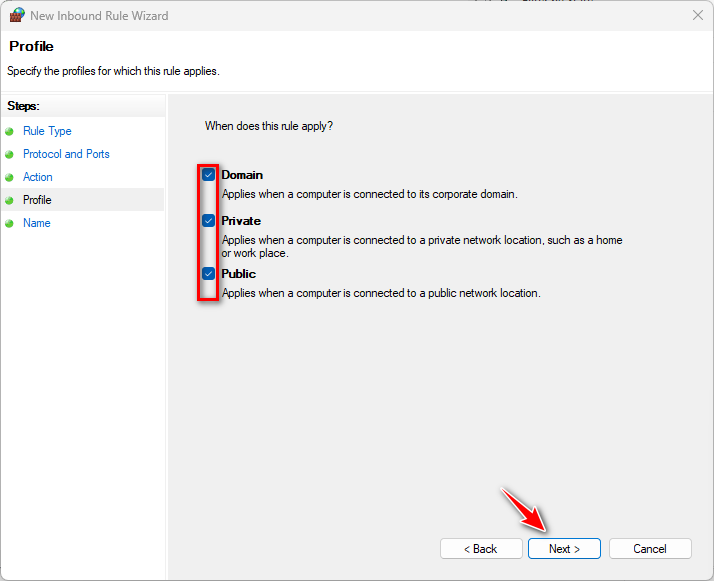Jump to the Action step

[38, 177]
